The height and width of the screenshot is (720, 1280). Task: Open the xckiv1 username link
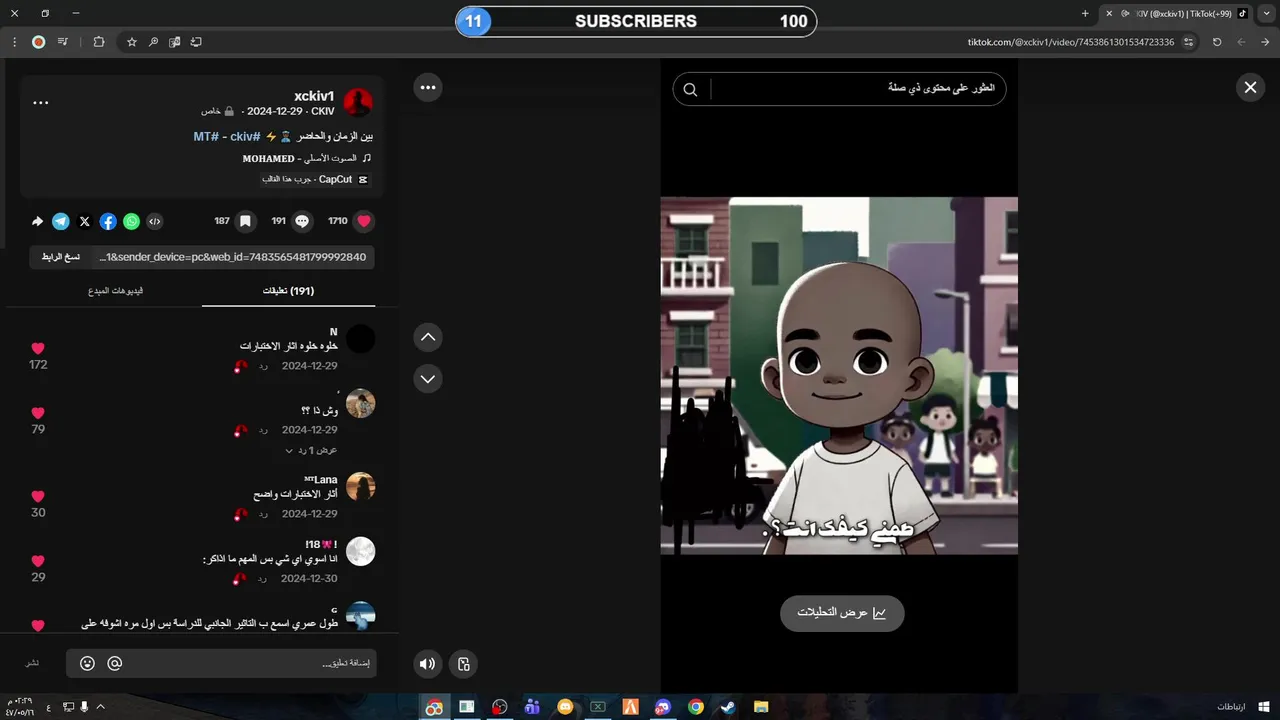point(314,96)
